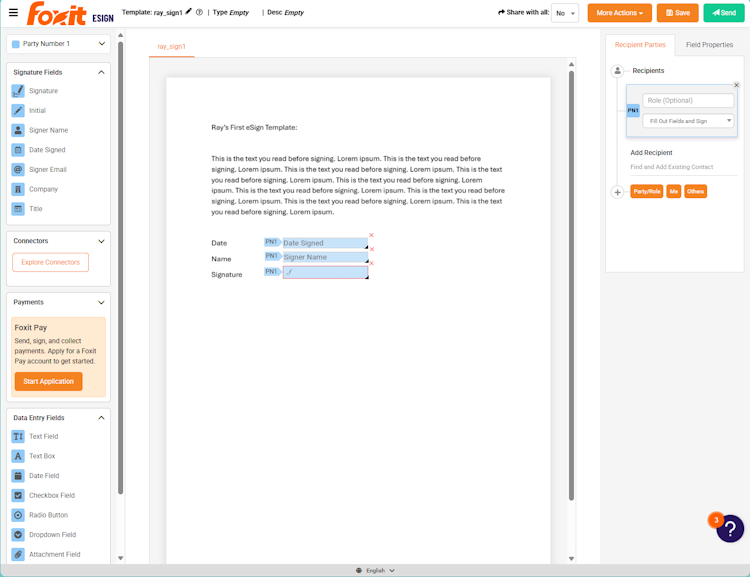Remove the Signer Name field with red X
This screenshot has width=750, height=577.
[x=372, y=249]
